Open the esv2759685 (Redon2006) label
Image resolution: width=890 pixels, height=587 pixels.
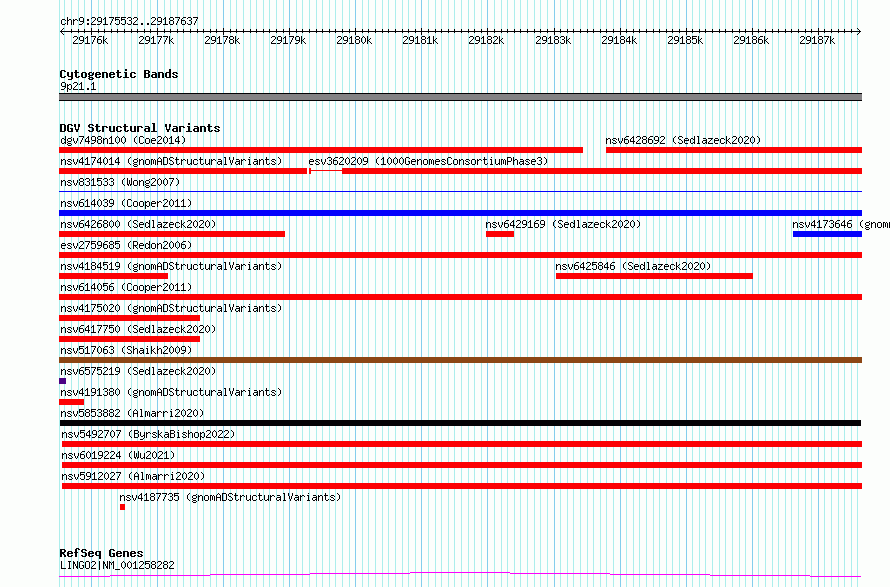coord(126,245)
